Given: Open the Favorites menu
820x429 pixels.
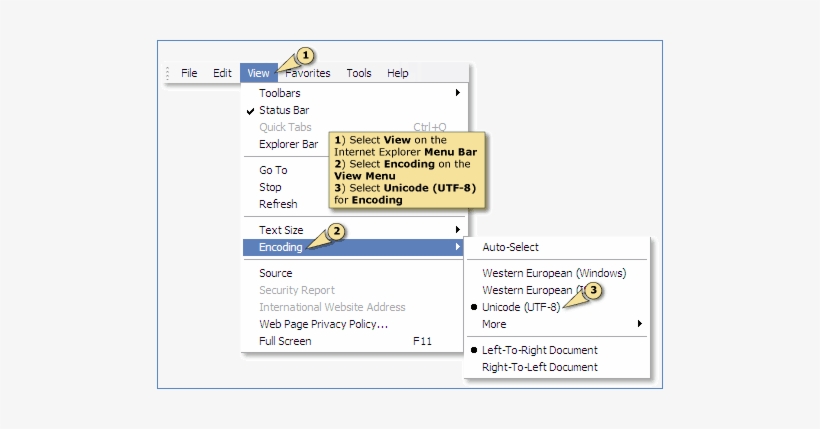Looking at the screenshot, I should [308, 73].
